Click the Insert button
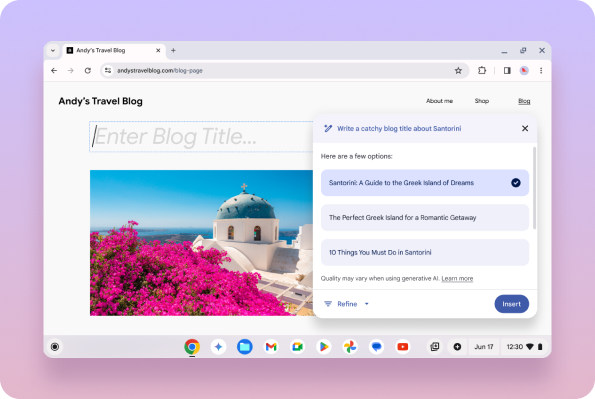595x399 pixels. click(512, 304)
